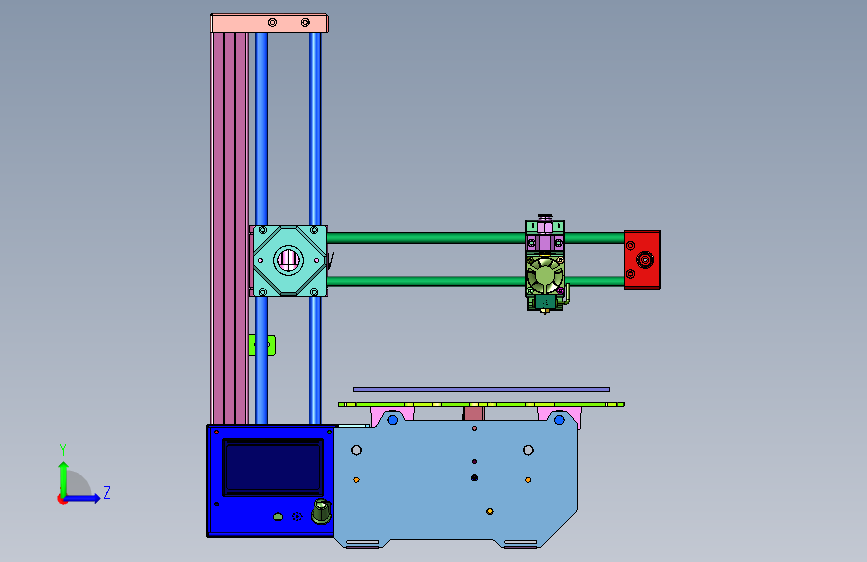
Task: Select the right screw hole on top bracket
Action: click(305, 22)
